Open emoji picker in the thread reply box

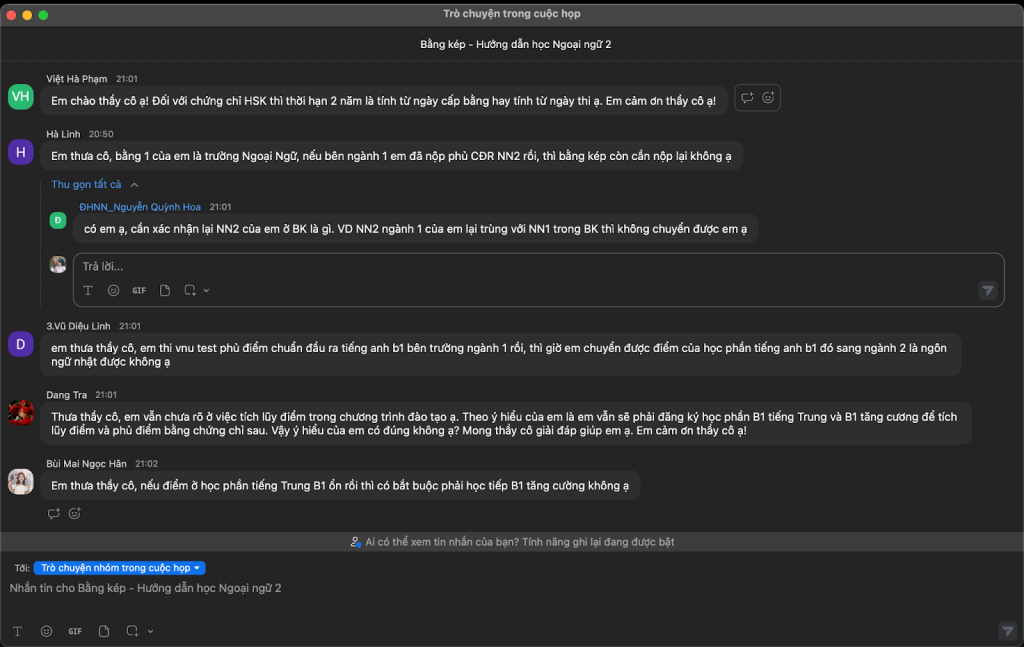pos(113,290)
